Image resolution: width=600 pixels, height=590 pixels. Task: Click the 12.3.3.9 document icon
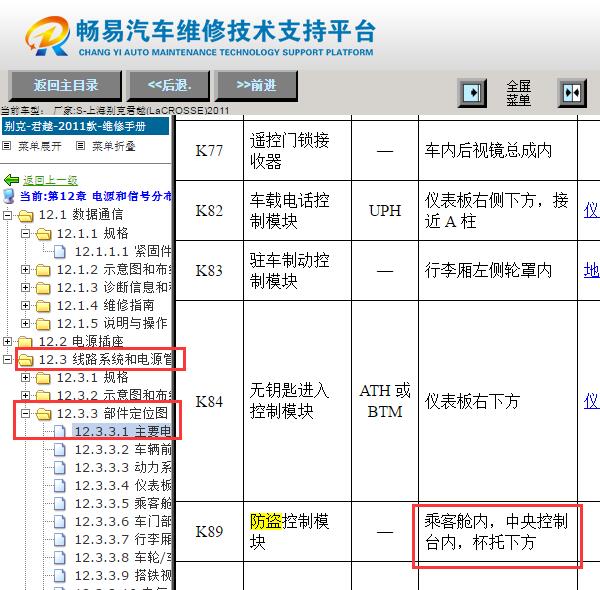[x=59, y=575]
